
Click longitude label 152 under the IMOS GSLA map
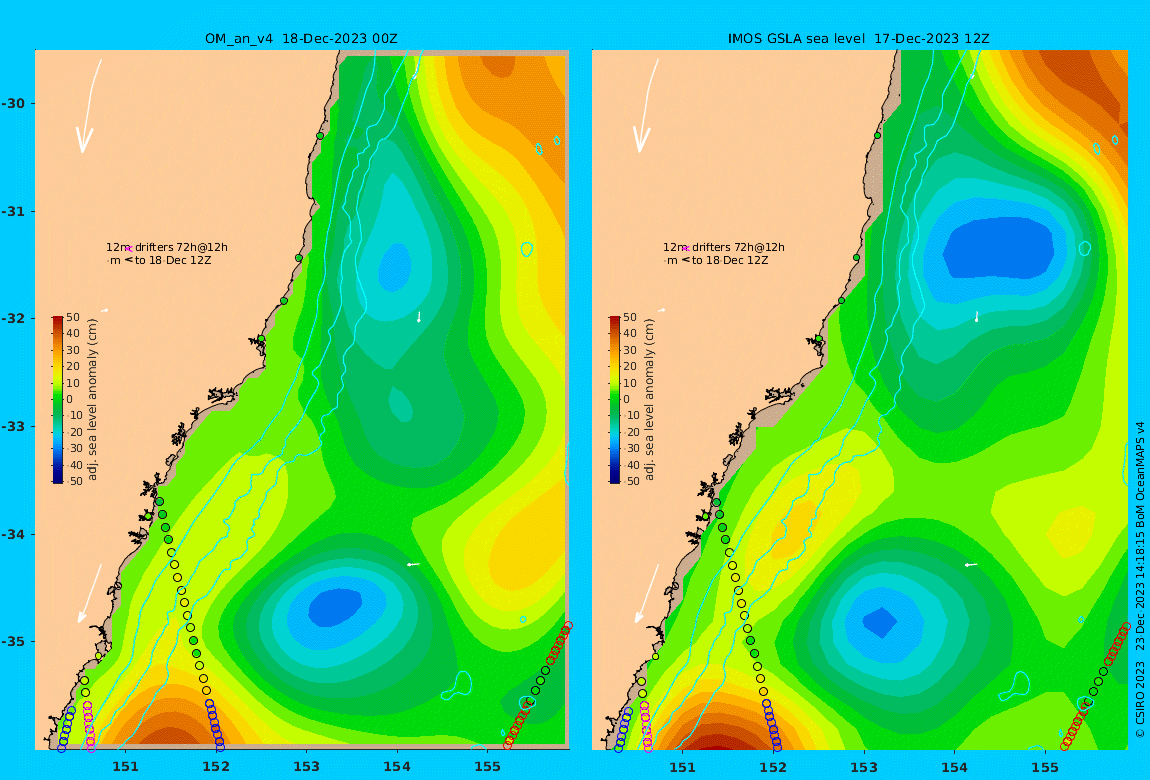[773, 767]
